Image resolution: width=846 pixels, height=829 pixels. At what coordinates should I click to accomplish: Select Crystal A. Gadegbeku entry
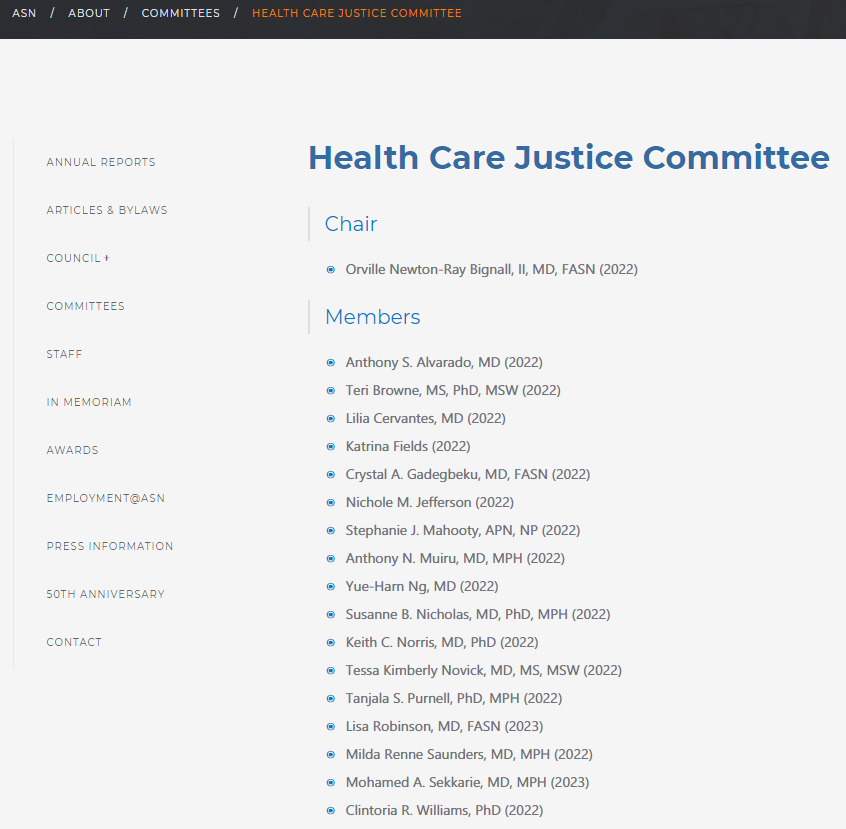pos(468,474)
